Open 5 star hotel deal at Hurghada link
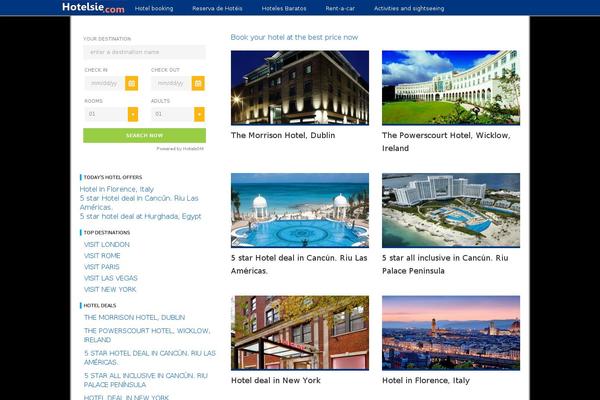 (140, 216)
